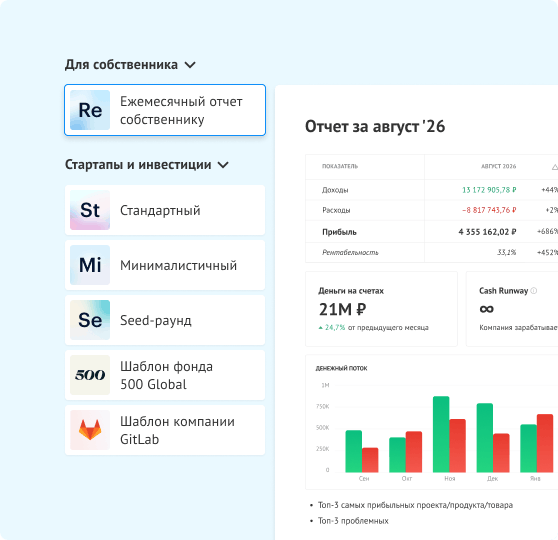
Task: Click the 24,7% growth indicator
Action: [332, 327]
